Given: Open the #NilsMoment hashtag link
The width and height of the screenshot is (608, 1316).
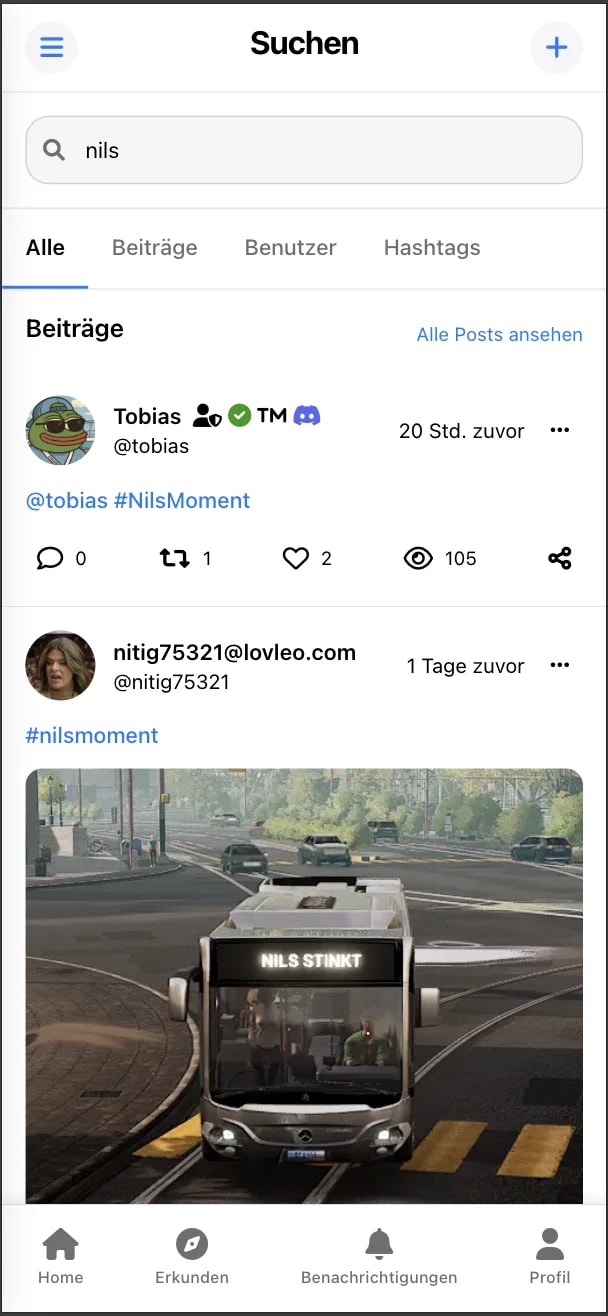Looking at the screenshot, I should [182, 500].
